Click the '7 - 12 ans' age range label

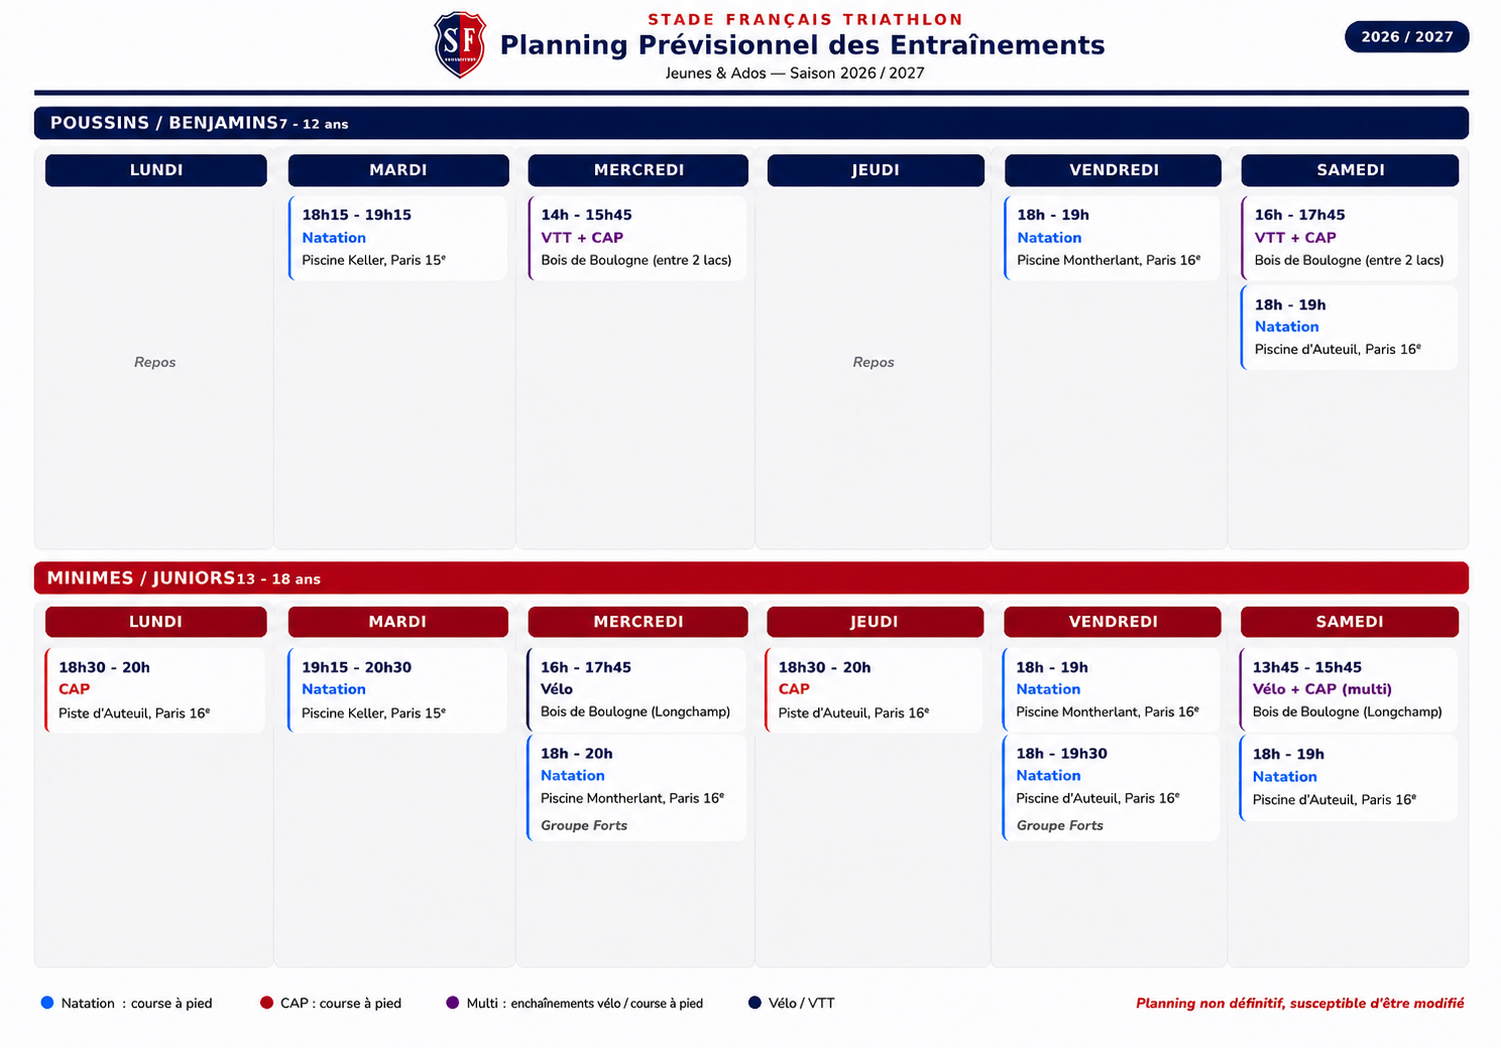[314, 124]
